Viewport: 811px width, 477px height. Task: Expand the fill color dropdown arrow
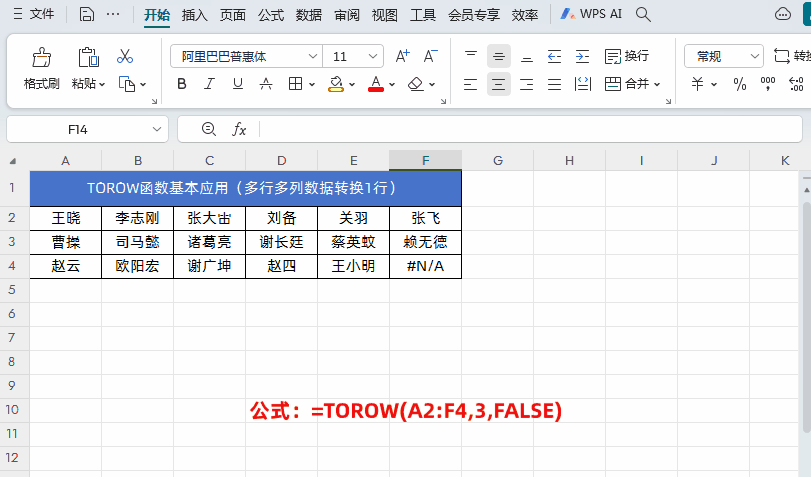(x=352, y=84)
